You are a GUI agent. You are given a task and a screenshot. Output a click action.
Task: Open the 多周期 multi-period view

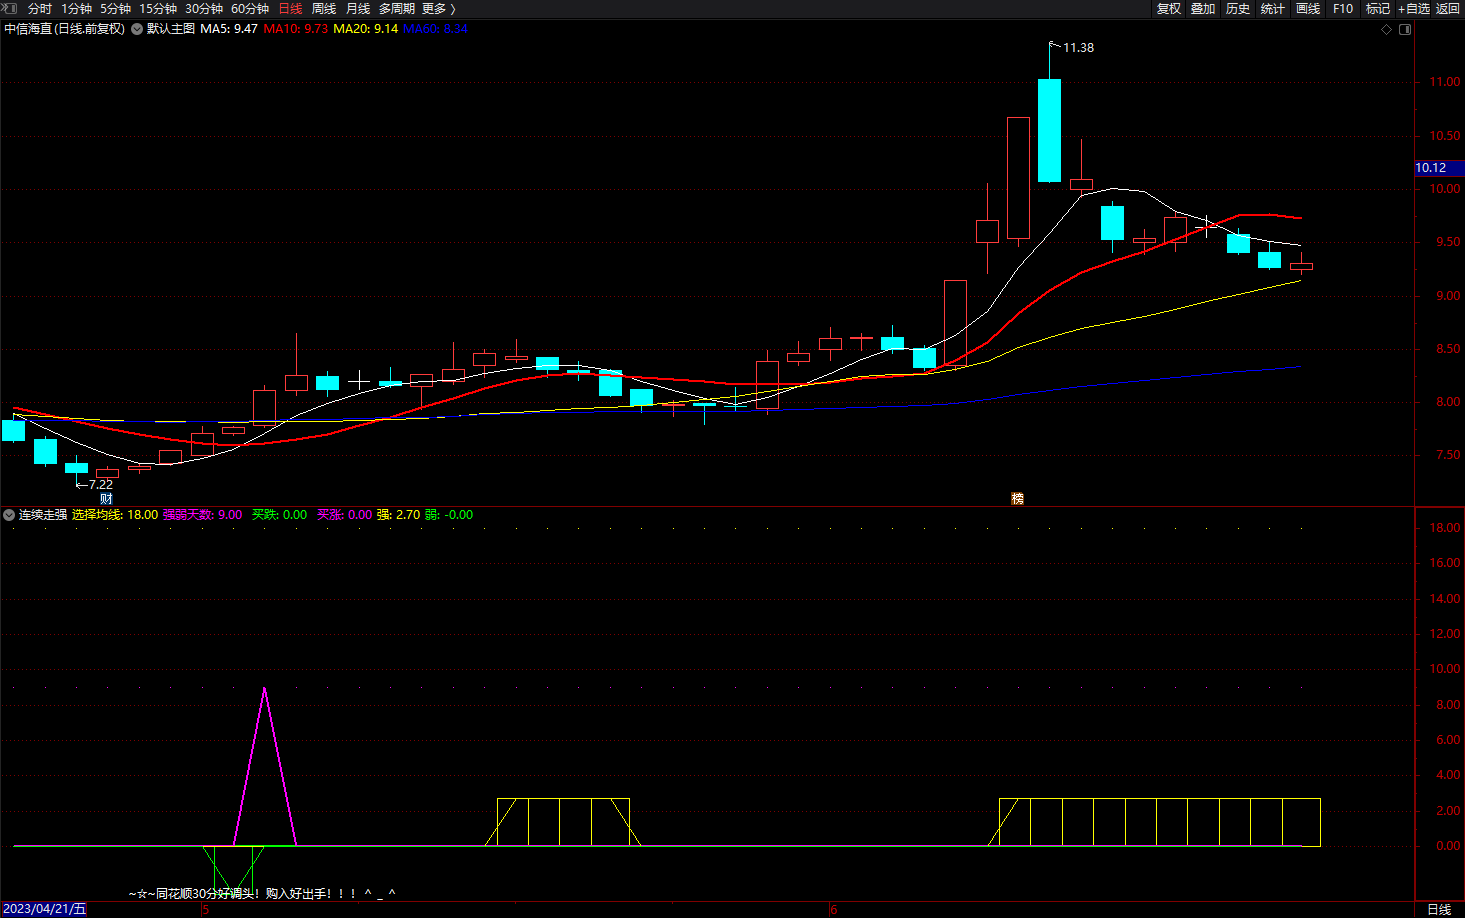396,8
